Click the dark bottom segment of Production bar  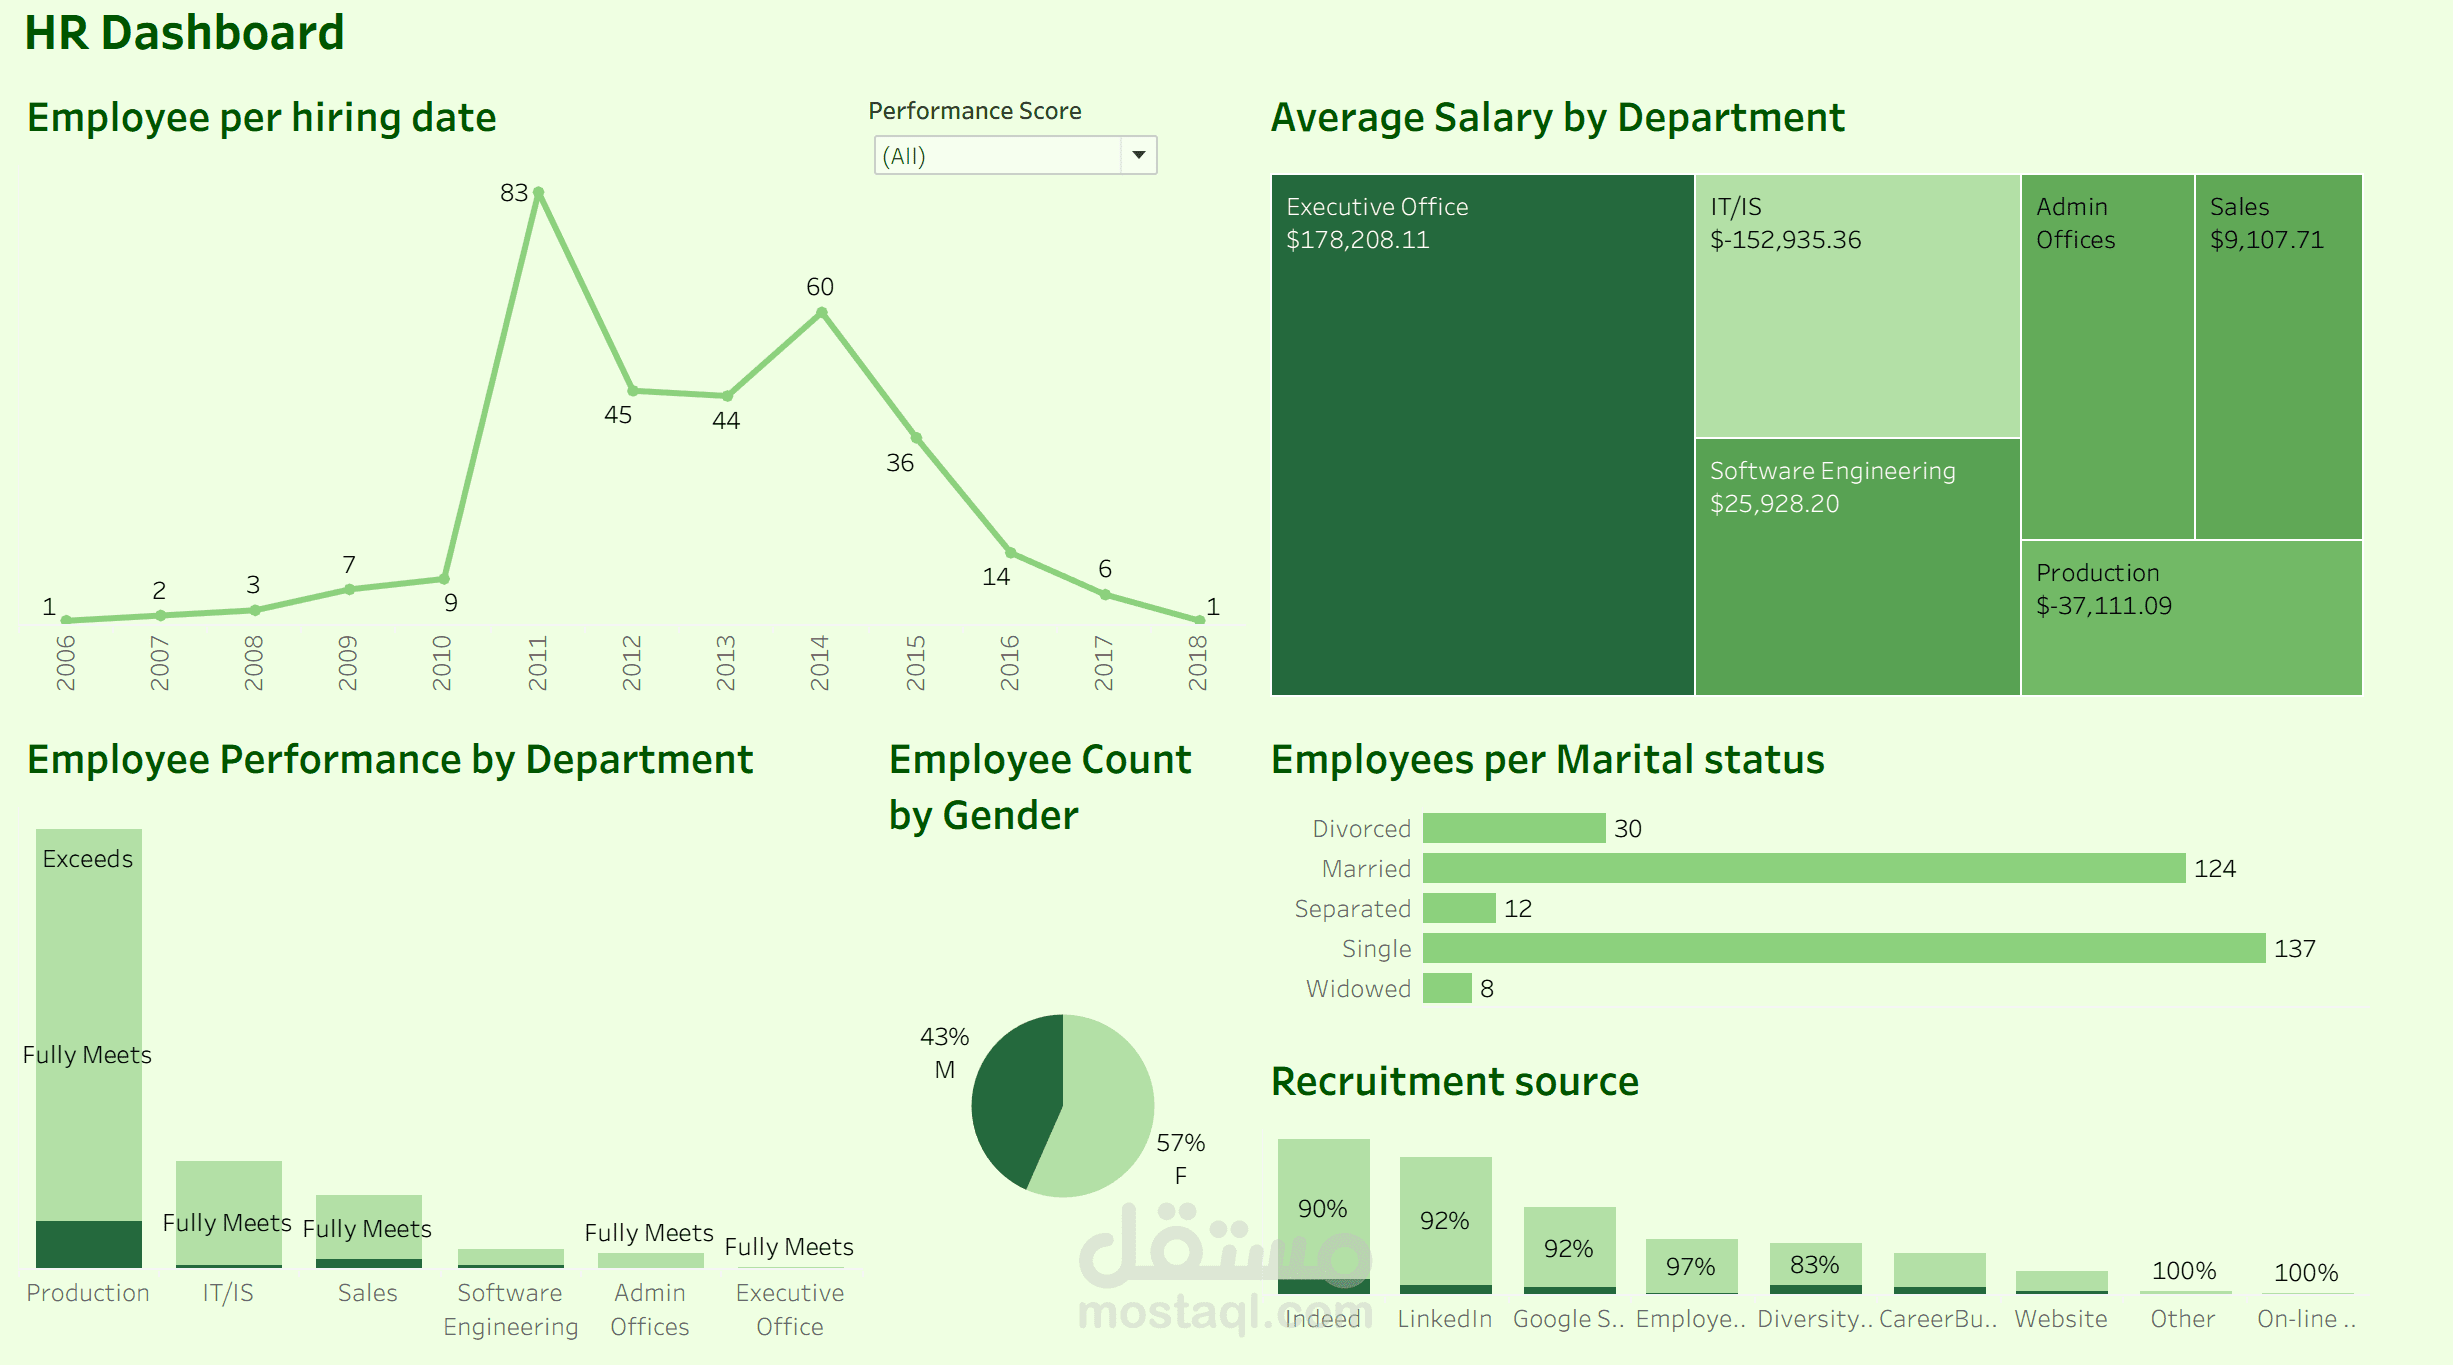(x=89, y=1244)
